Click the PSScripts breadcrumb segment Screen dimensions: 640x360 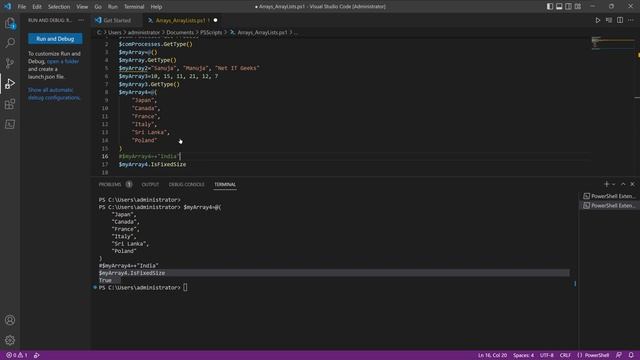pos(211,32)
